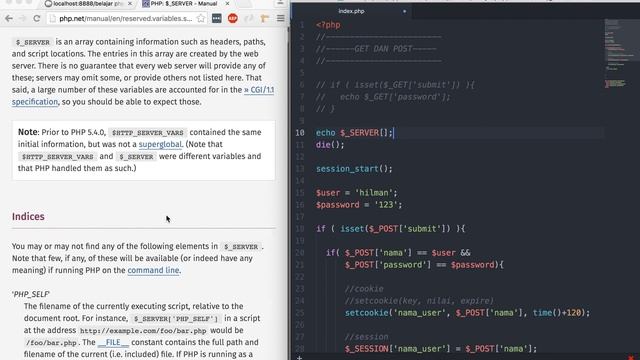Focus the php.net address bar
The width and height of the screenshot is (640, 360).
point(126,18)
